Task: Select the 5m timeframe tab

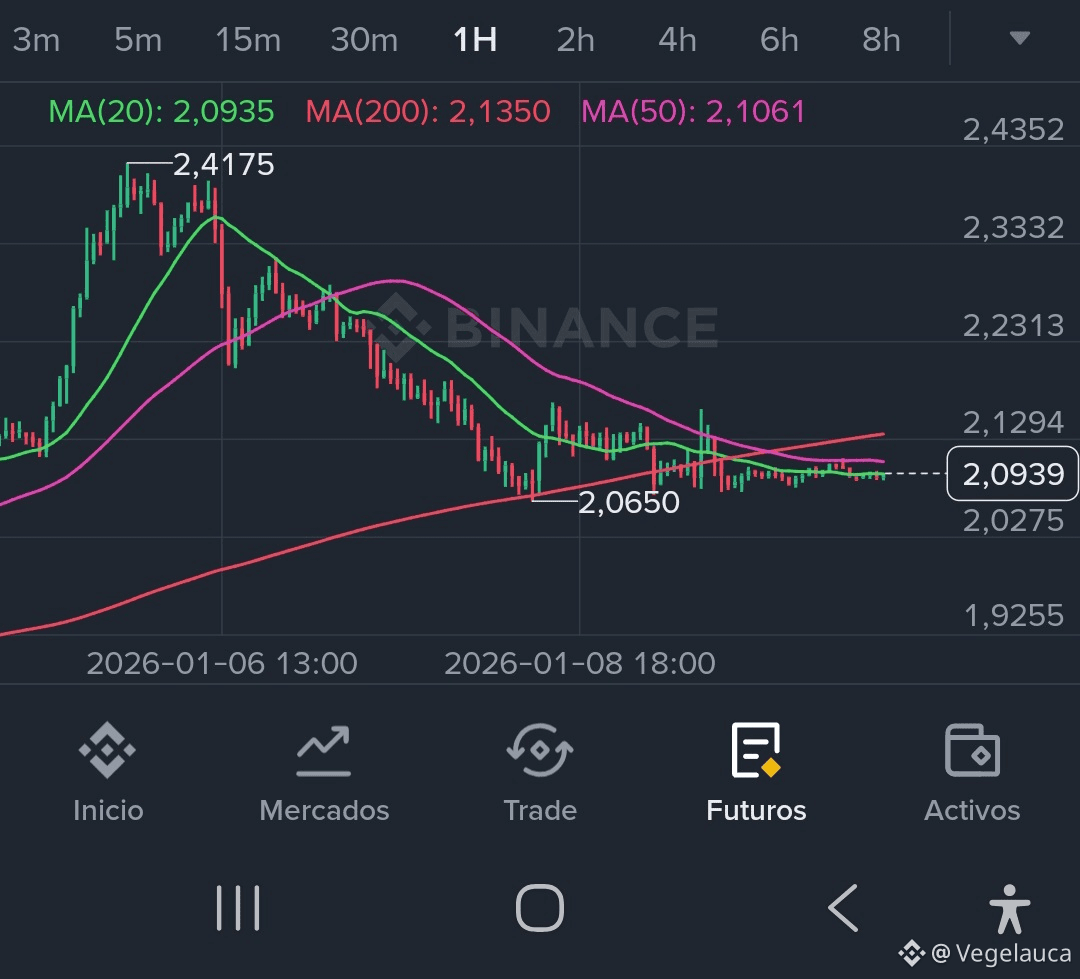Action: tap(138, 40)
